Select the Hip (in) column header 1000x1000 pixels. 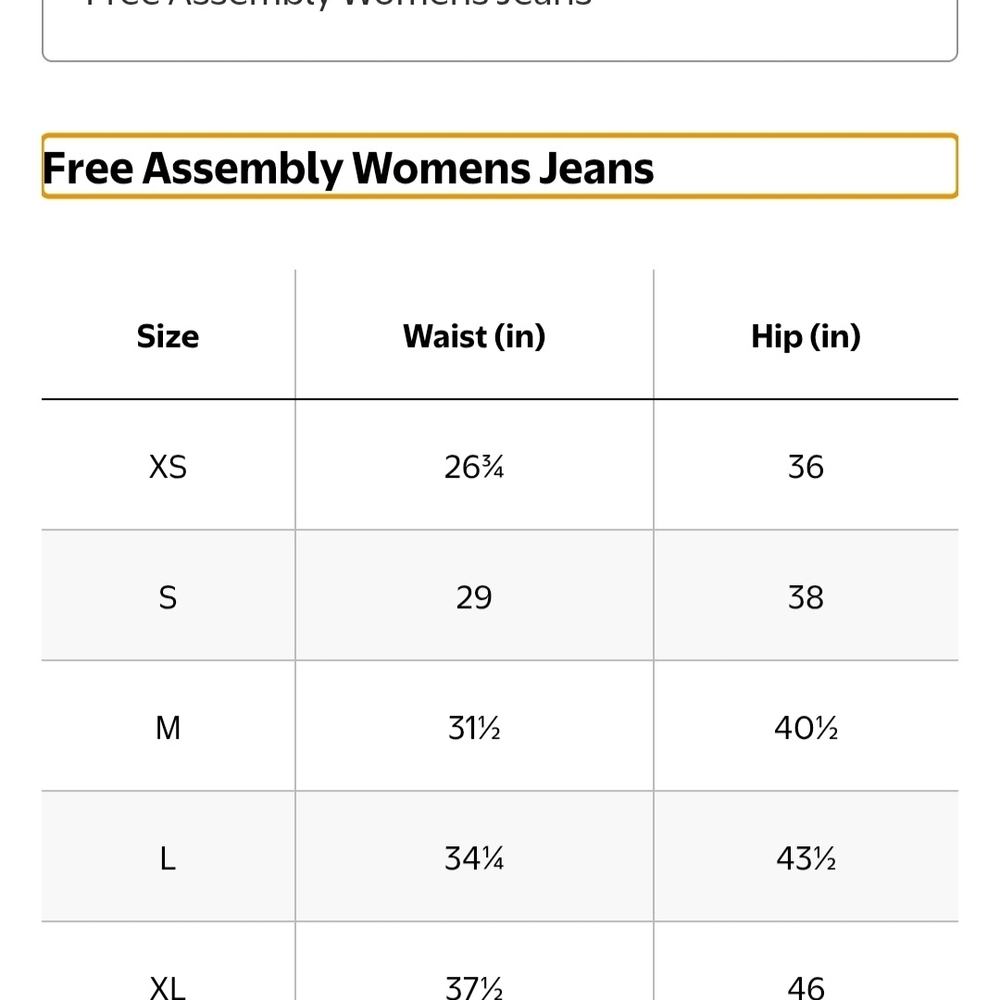(805, 336)
